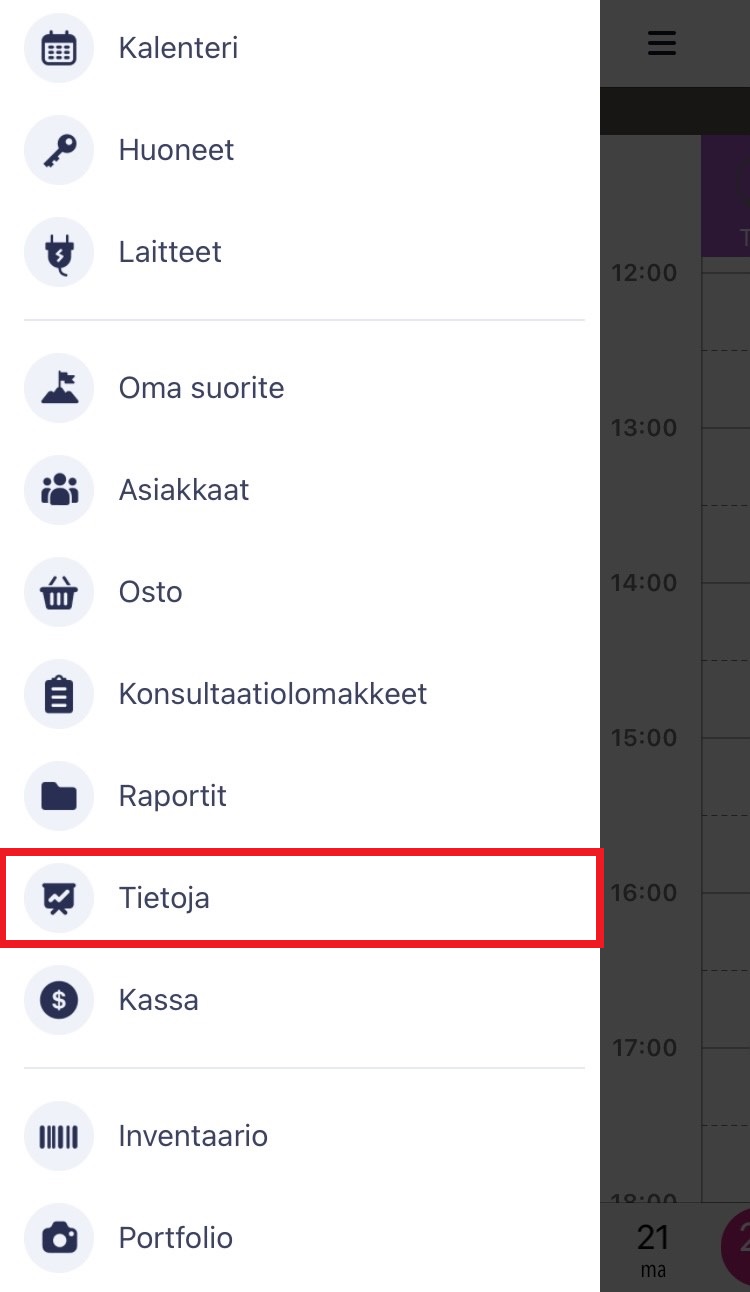Tap the Portfolio camera icon
Image resolution: width=750 pixels, height=1292 pixels.
pos(59,1238)
